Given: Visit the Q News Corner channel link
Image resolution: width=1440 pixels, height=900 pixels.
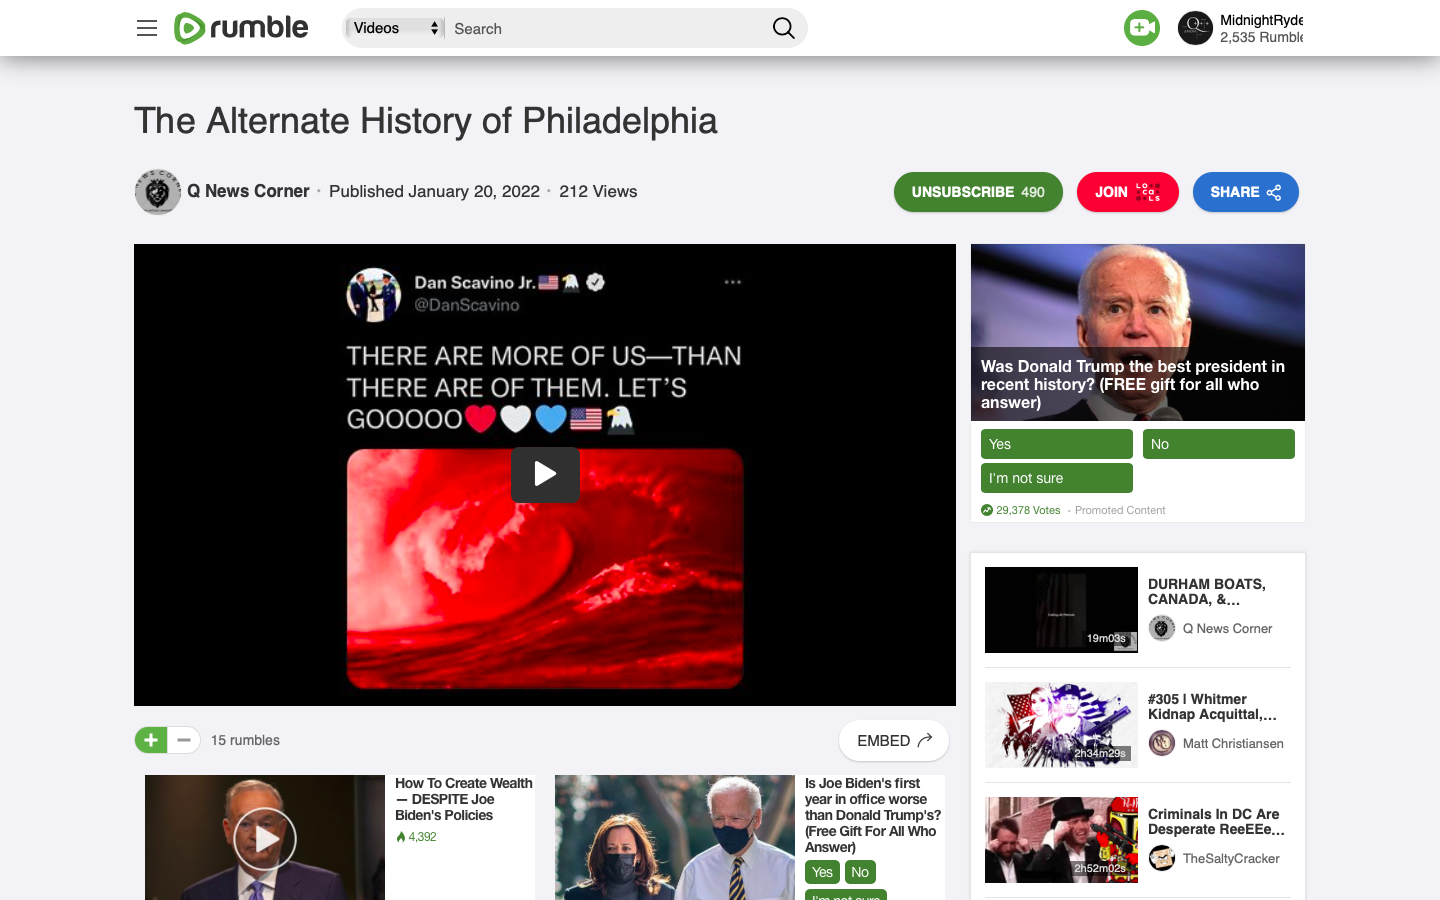Looking at the screenshot, I should point(248,191).
